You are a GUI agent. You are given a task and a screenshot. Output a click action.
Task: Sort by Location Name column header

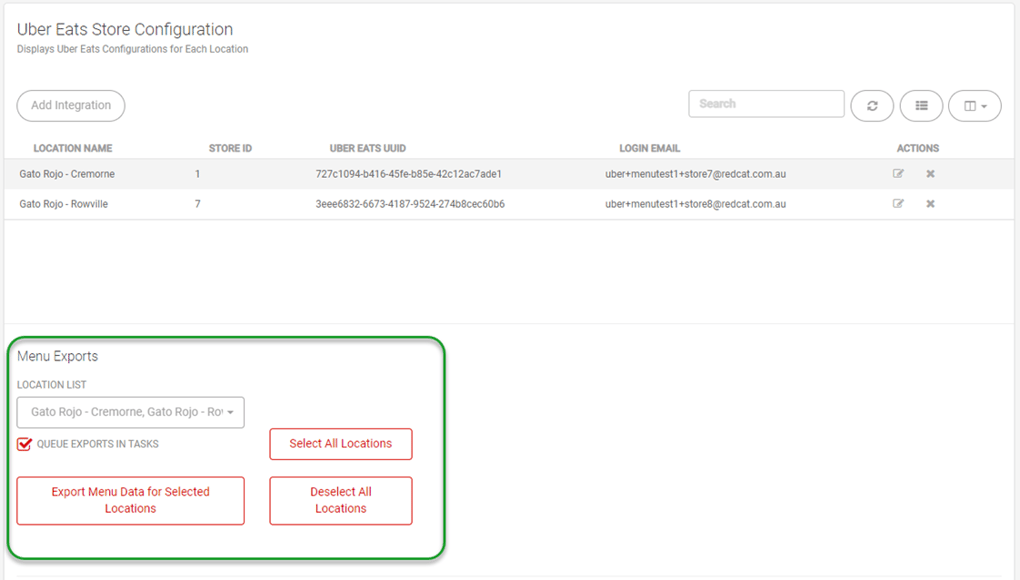tap(72, 148)
